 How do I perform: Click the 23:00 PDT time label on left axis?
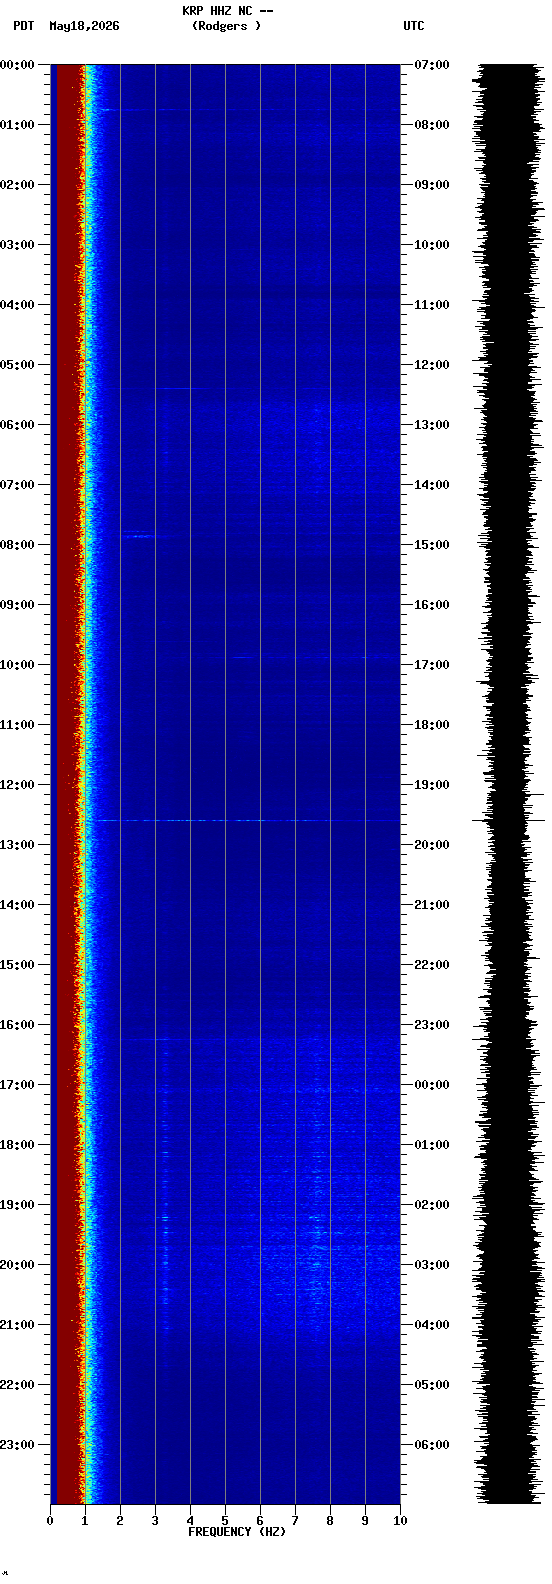pyautogui.click(x=18, y=1445)
